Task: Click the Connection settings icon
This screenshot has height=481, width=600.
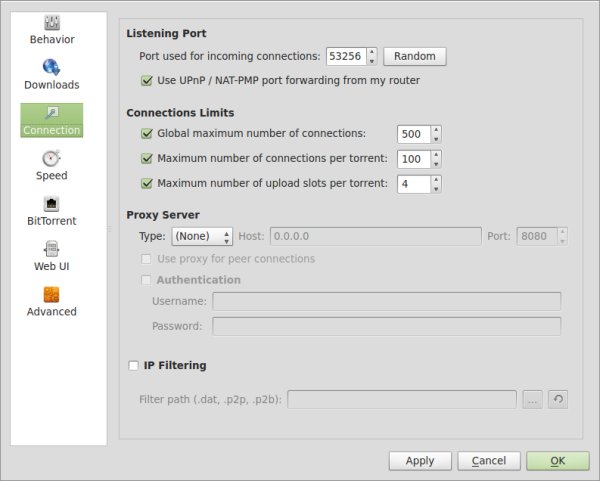Action: point(51,113)
